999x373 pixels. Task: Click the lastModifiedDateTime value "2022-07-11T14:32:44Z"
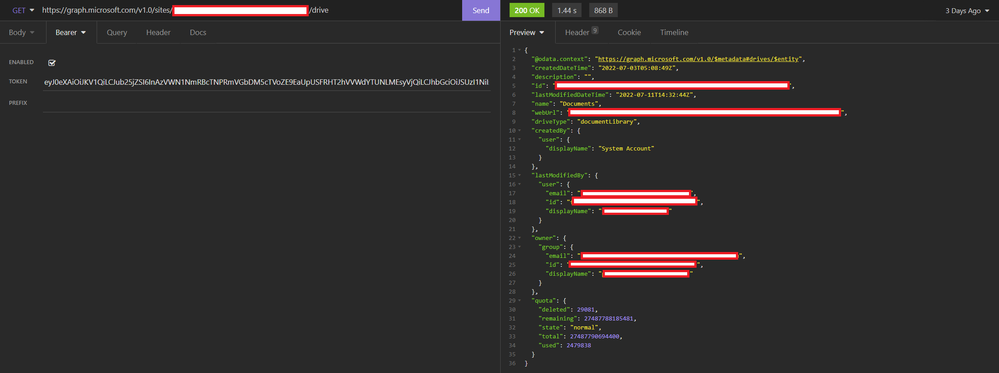pos(655,95)
